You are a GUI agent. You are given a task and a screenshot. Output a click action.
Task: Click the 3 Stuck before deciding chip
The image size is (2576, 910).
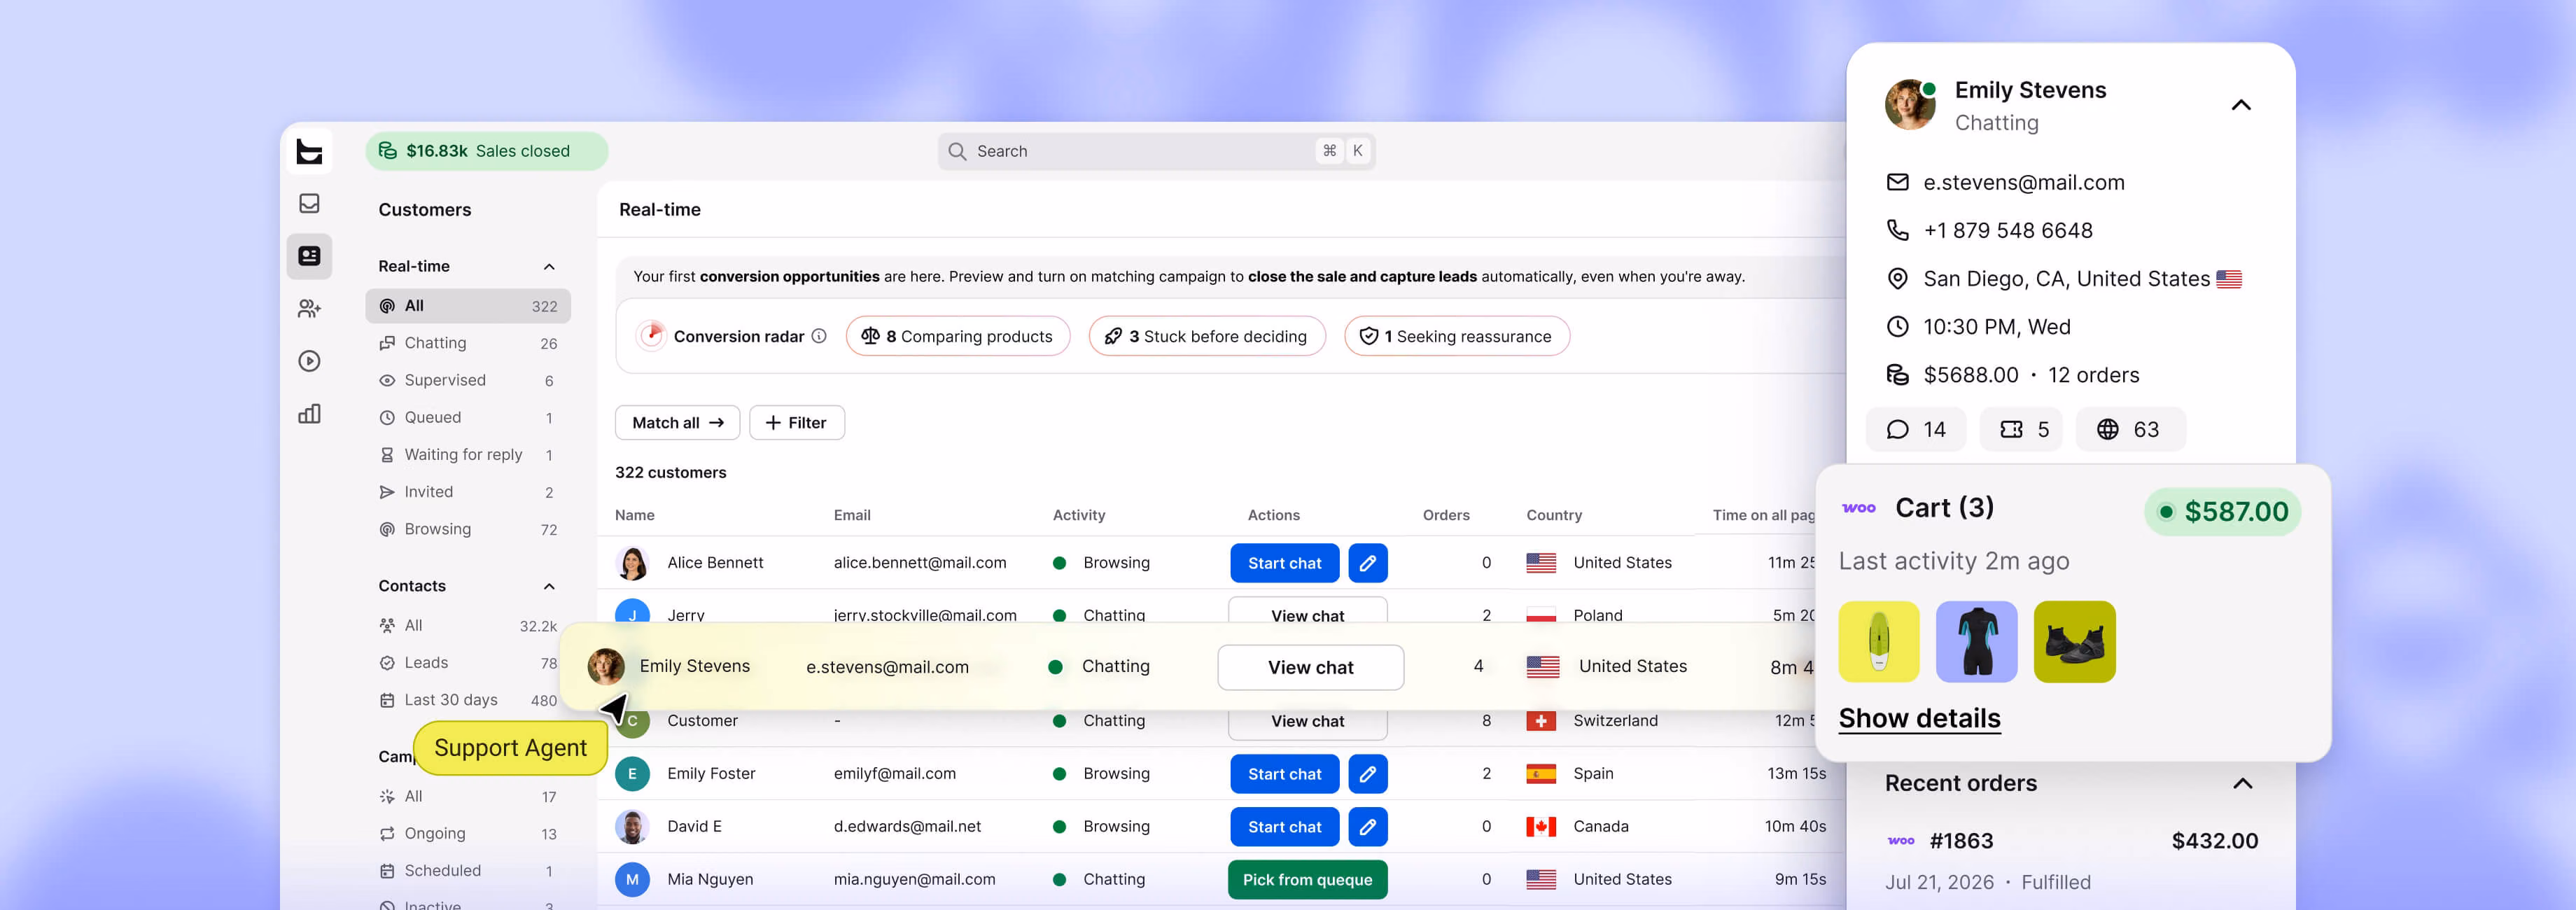tap(1207, 336)
